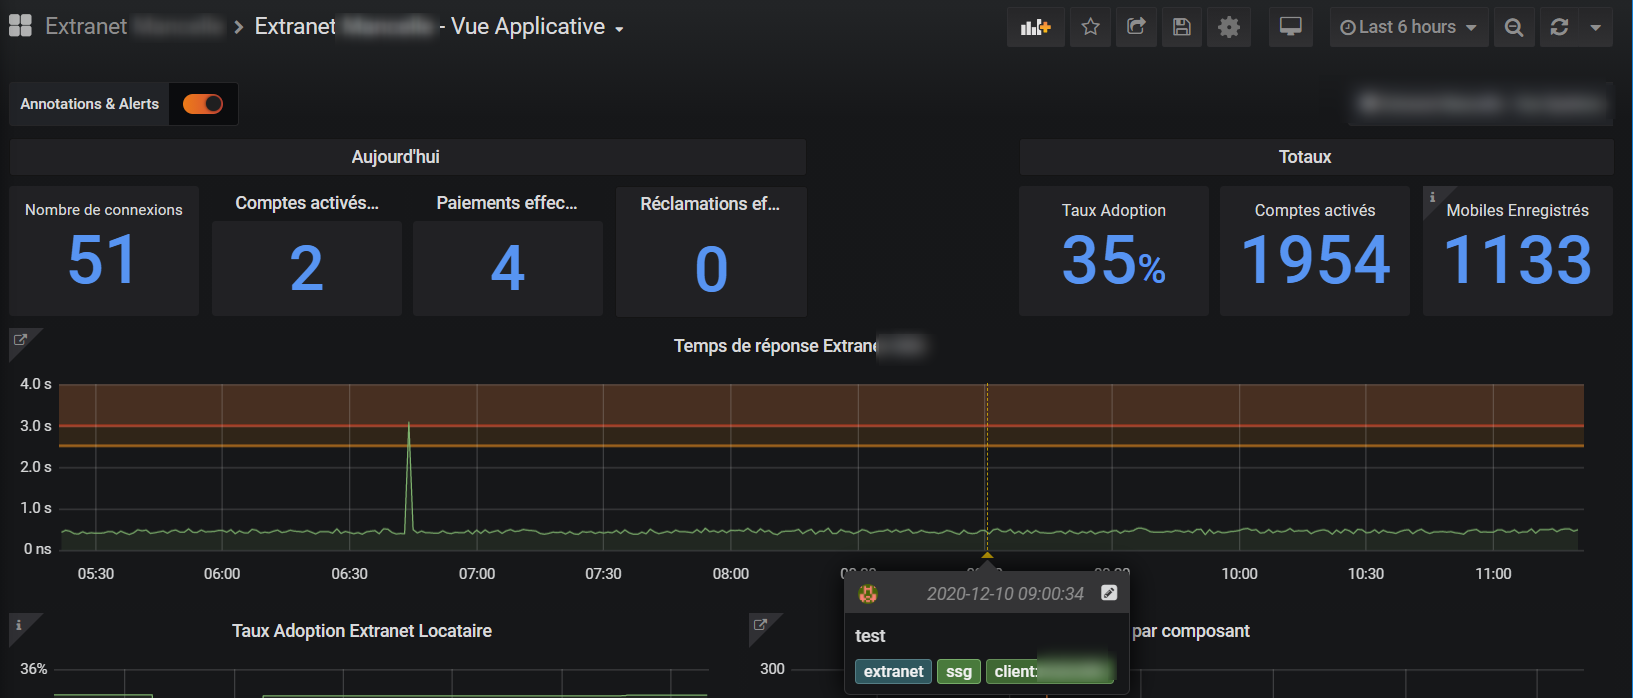
Task: Toggle the Annotations & Alerts switch
Action: coord(203,104)
